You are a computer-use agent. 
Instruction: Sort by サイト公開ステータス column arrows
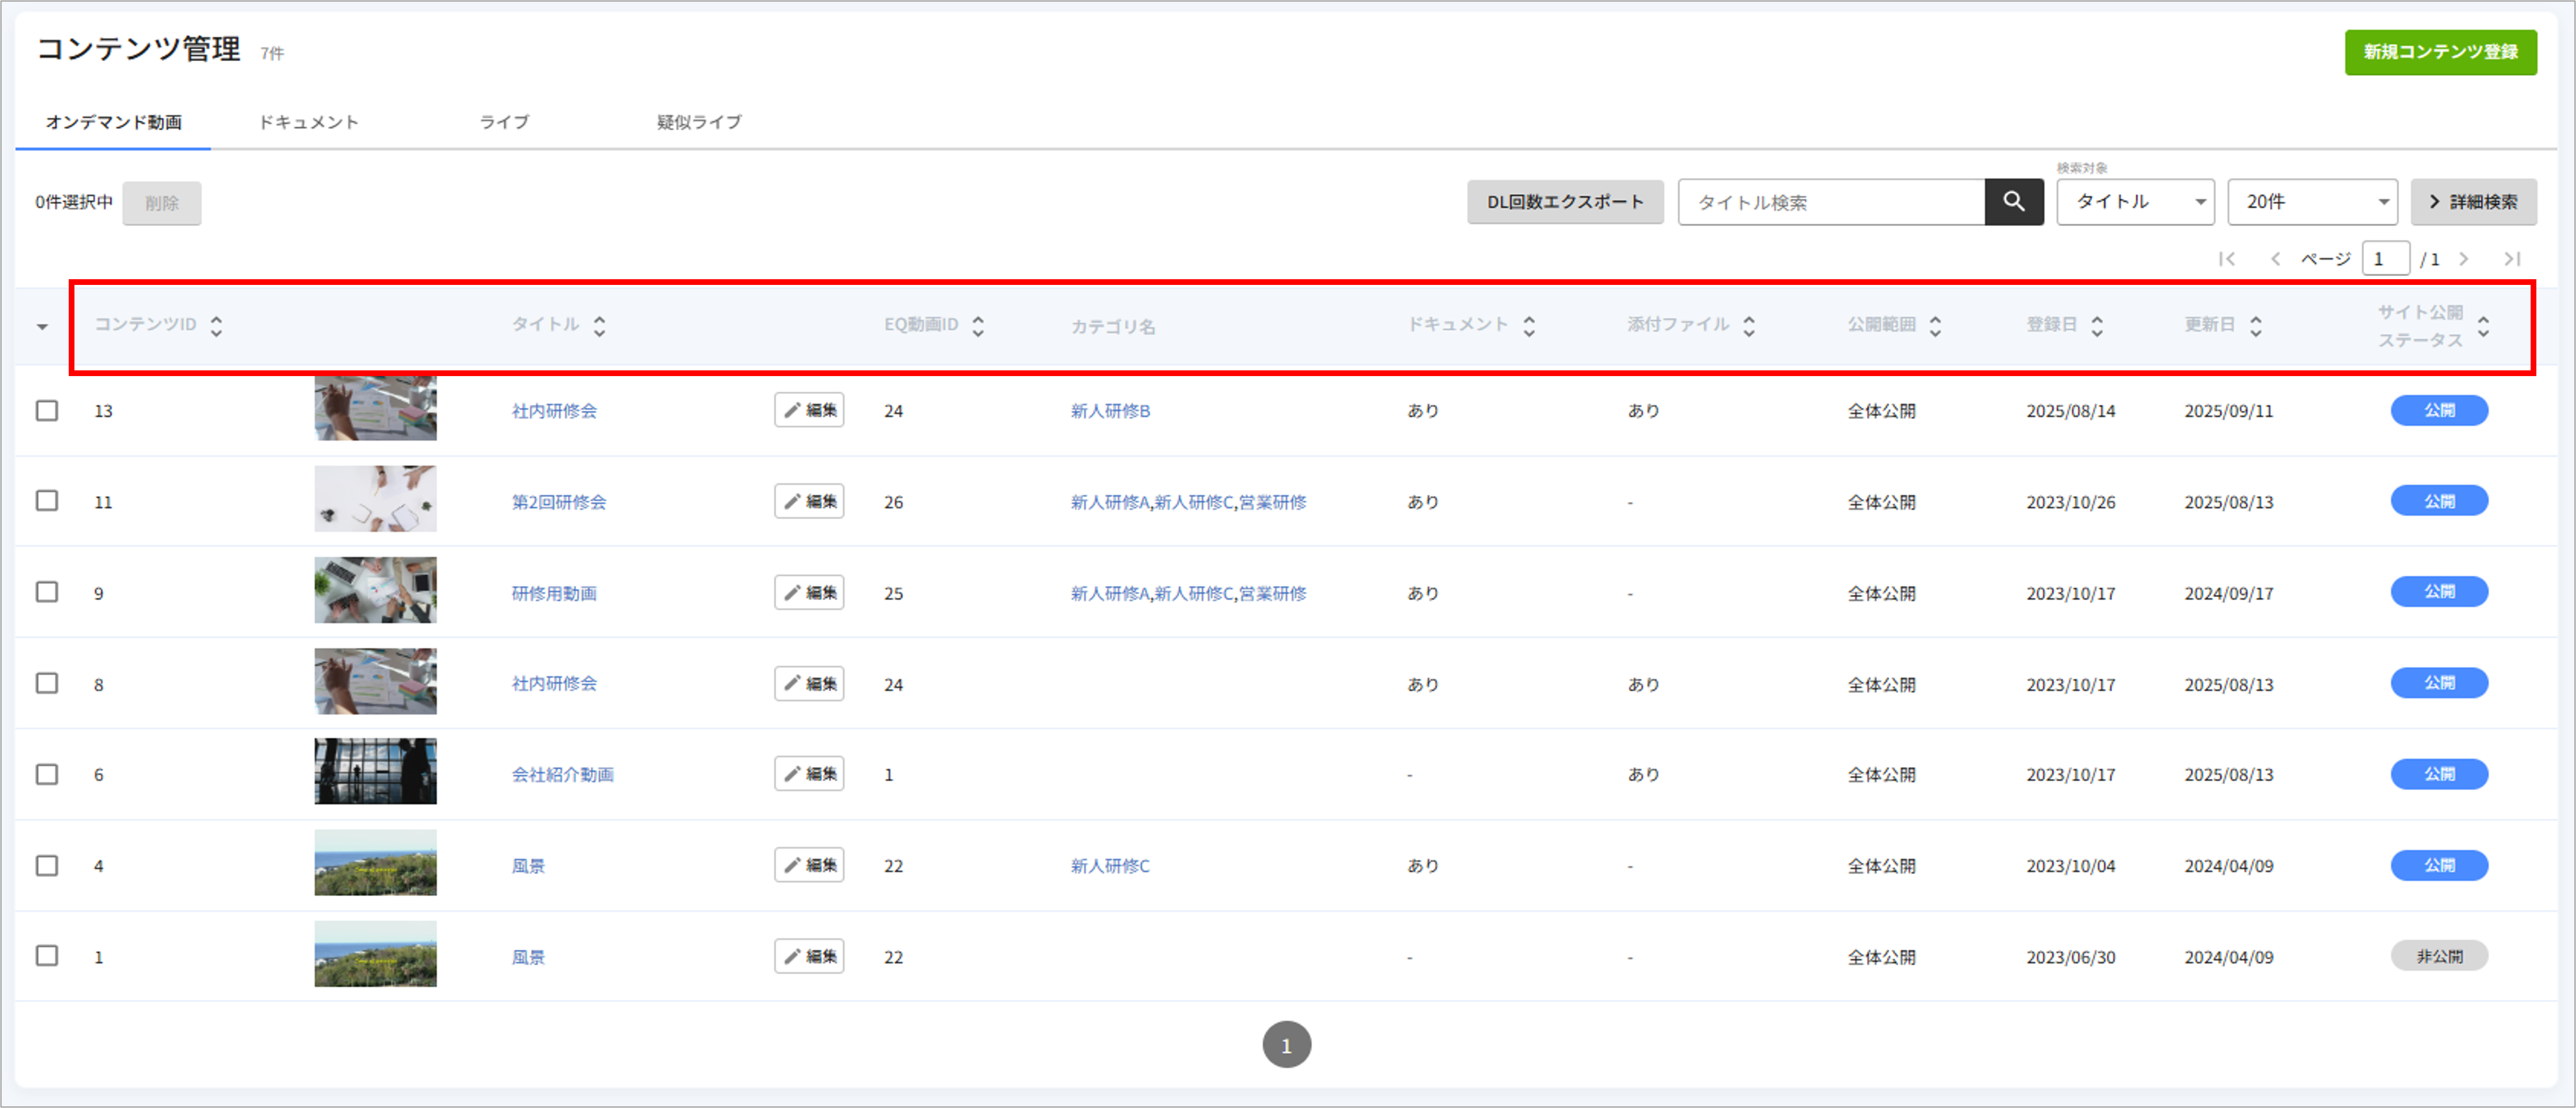click(2483, 325)
